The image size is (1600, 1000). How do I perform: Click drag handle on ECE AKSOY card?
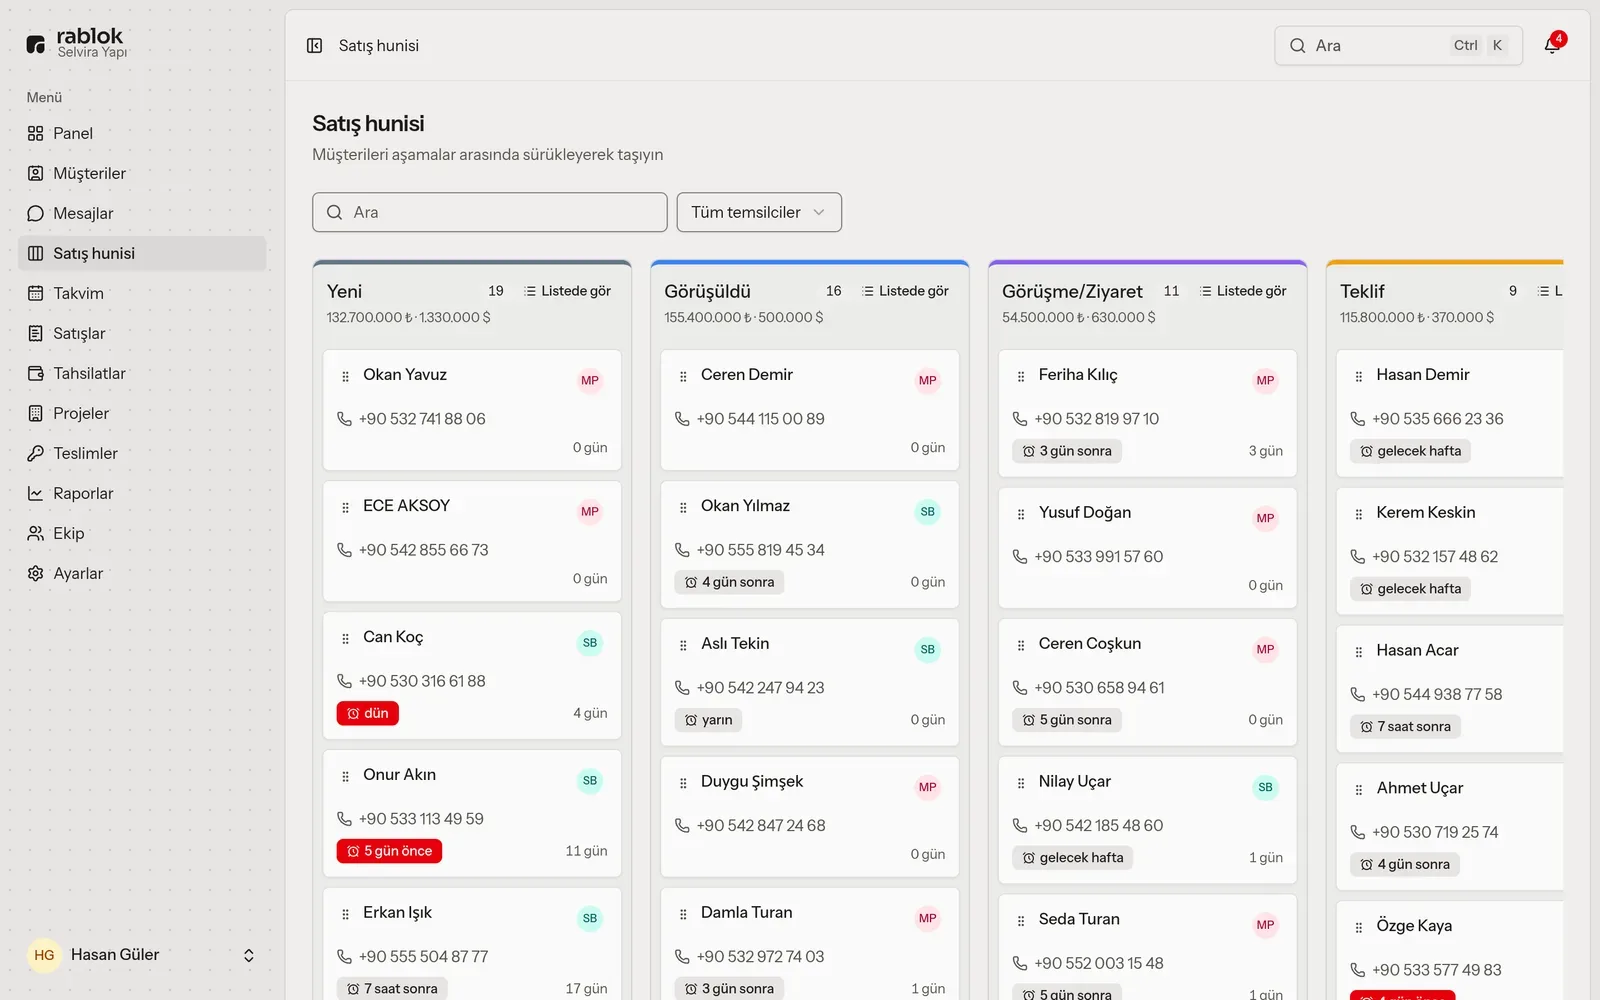(x=345, y=507)
